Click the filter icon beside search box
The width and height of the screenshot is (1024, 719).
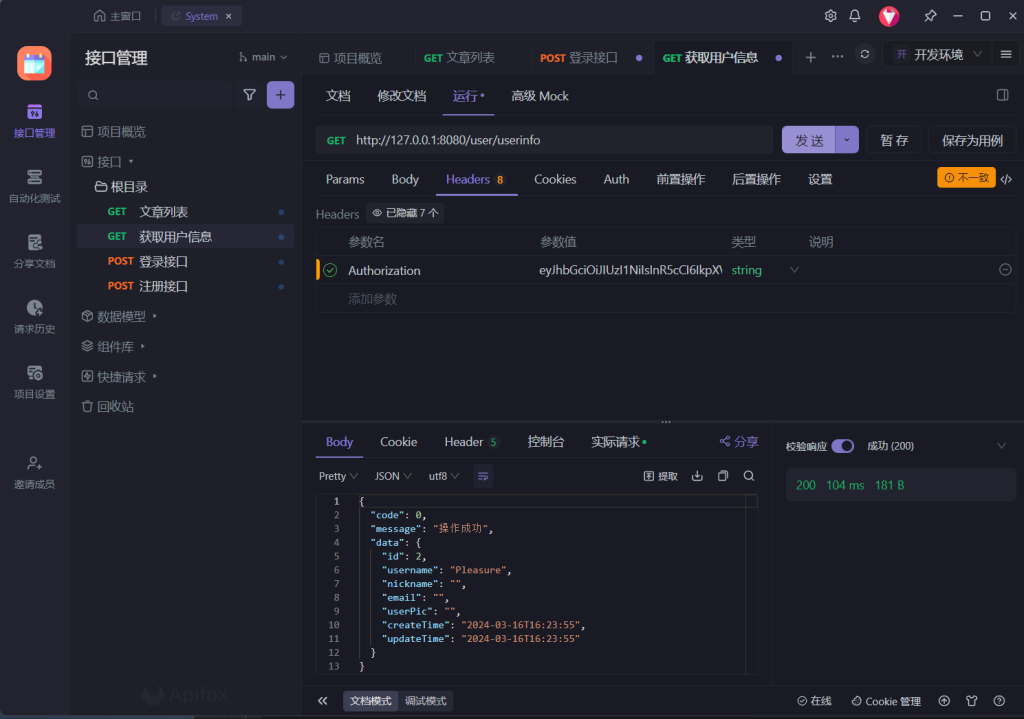click(x=249, y=95)
